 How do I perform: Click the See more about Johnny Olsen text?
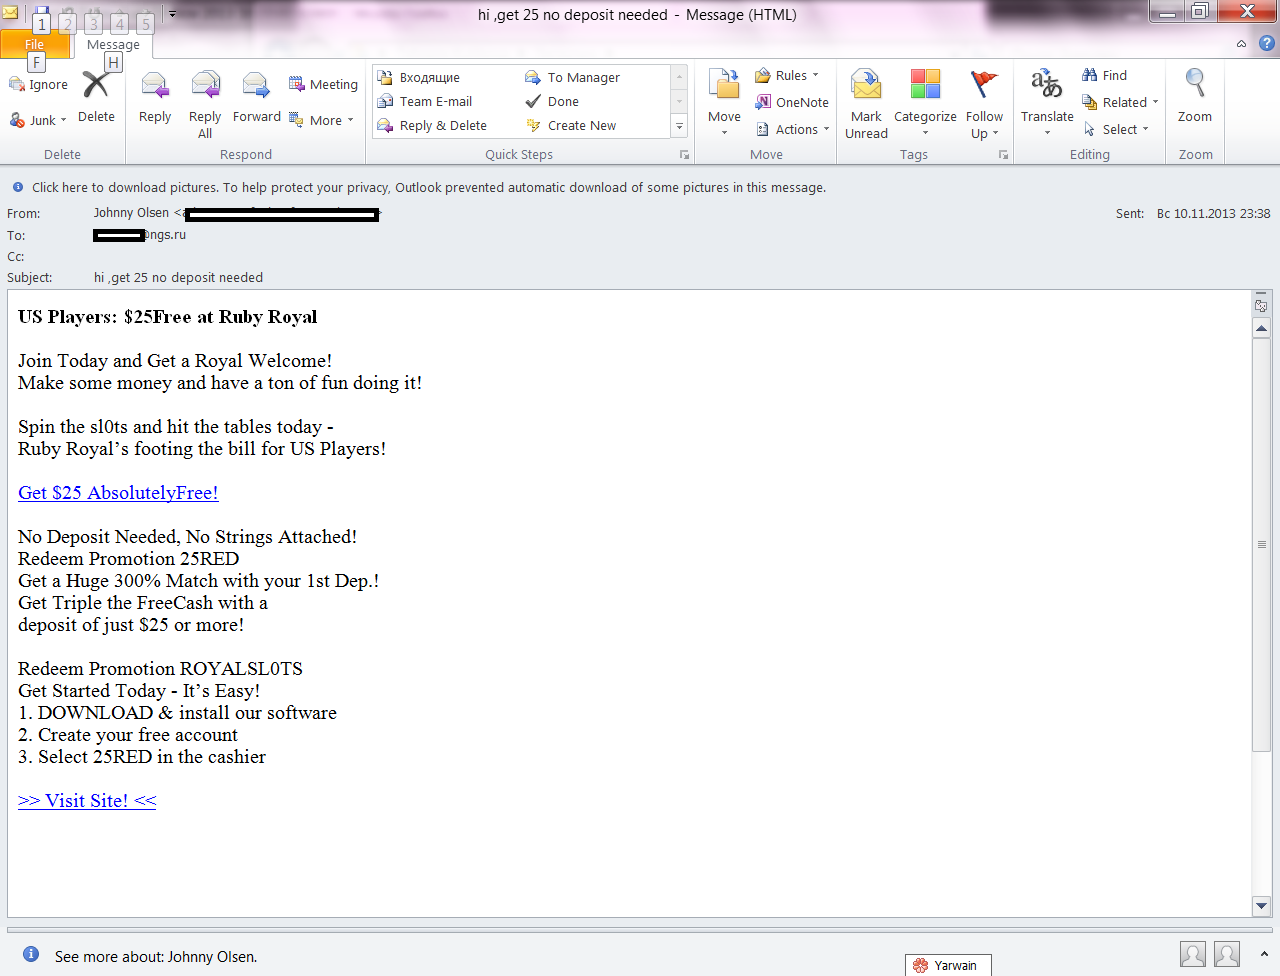[x=156, y=957]
